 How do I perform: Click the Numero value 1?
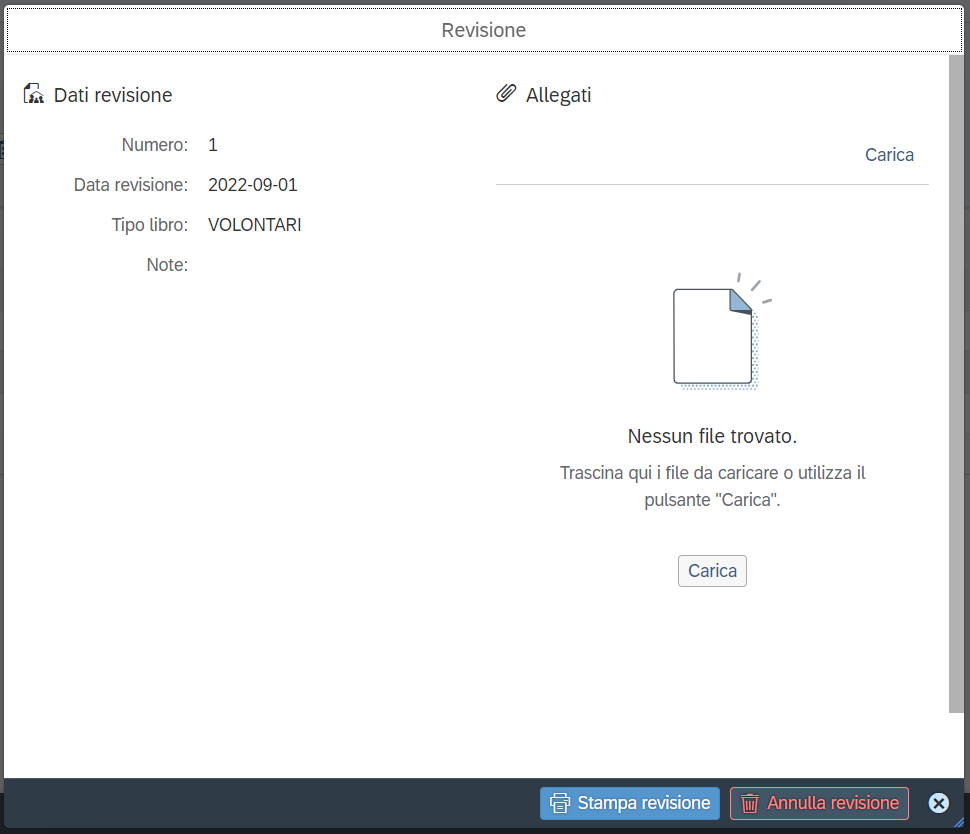(x=213, y=145)
